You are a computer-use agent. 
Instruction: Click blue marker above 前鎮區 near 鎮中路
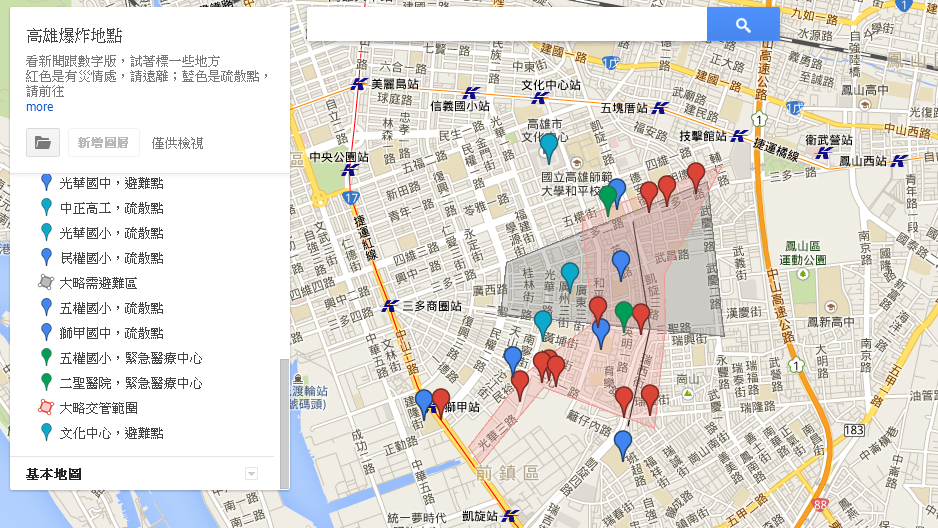(623, 445)
